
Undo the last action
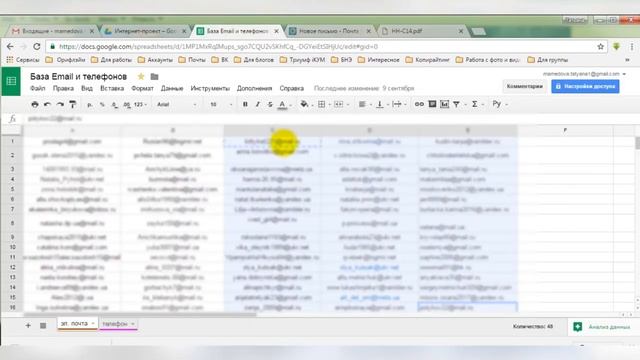(47, 104)
